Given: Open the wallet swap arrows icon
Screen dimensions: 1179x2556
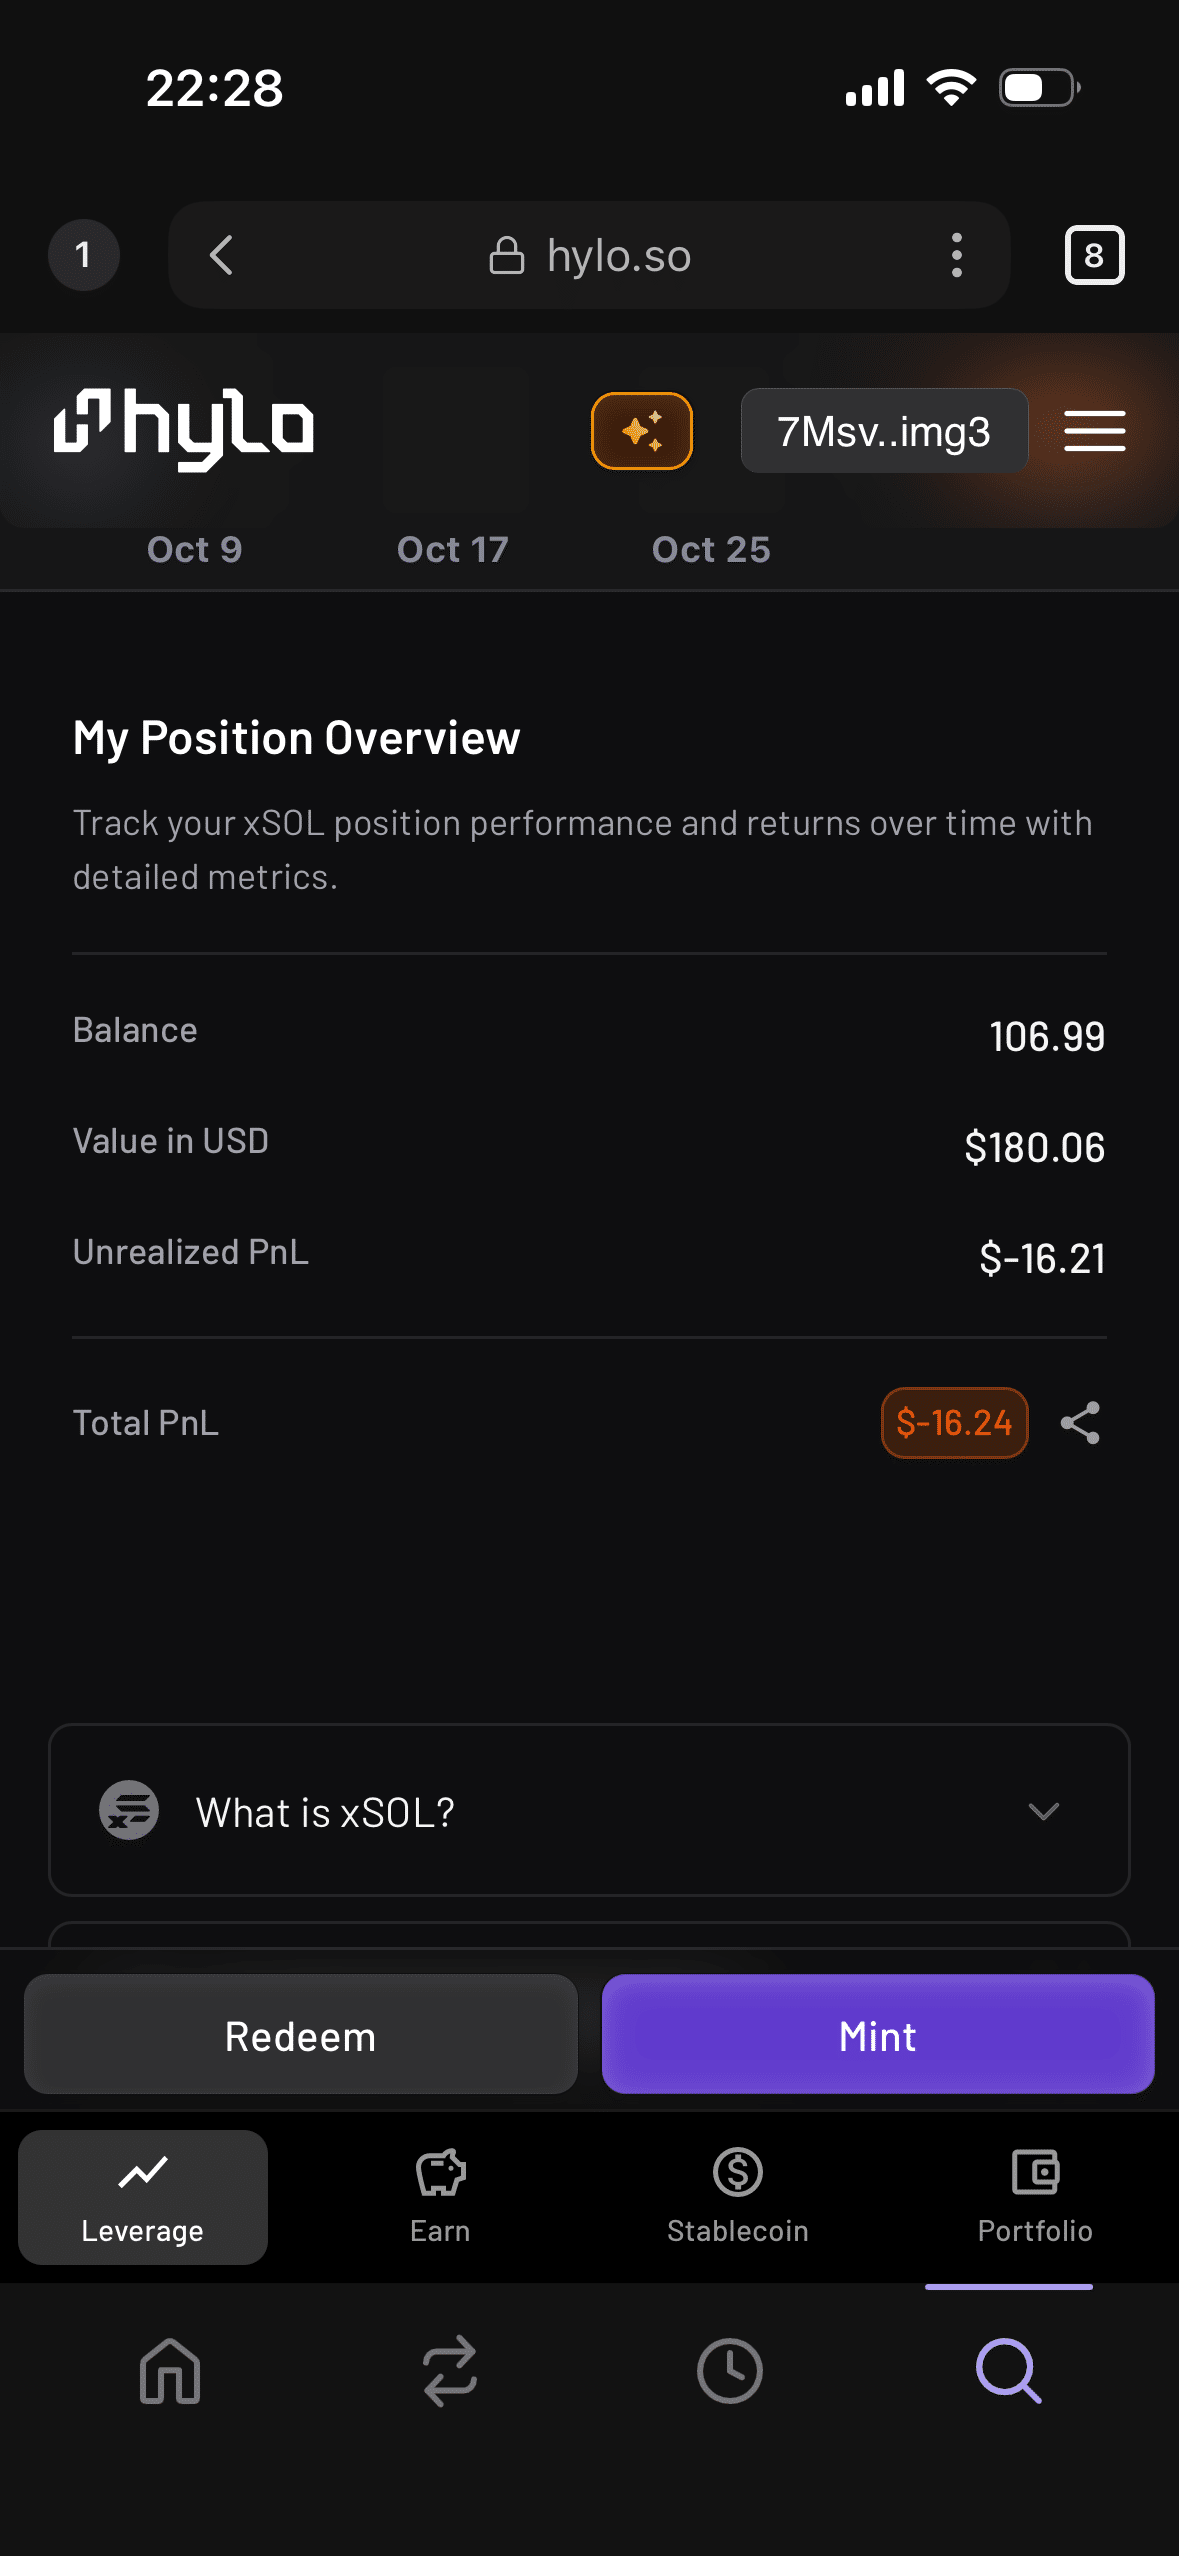Looking at the screenshot, I should point(450,2370).
